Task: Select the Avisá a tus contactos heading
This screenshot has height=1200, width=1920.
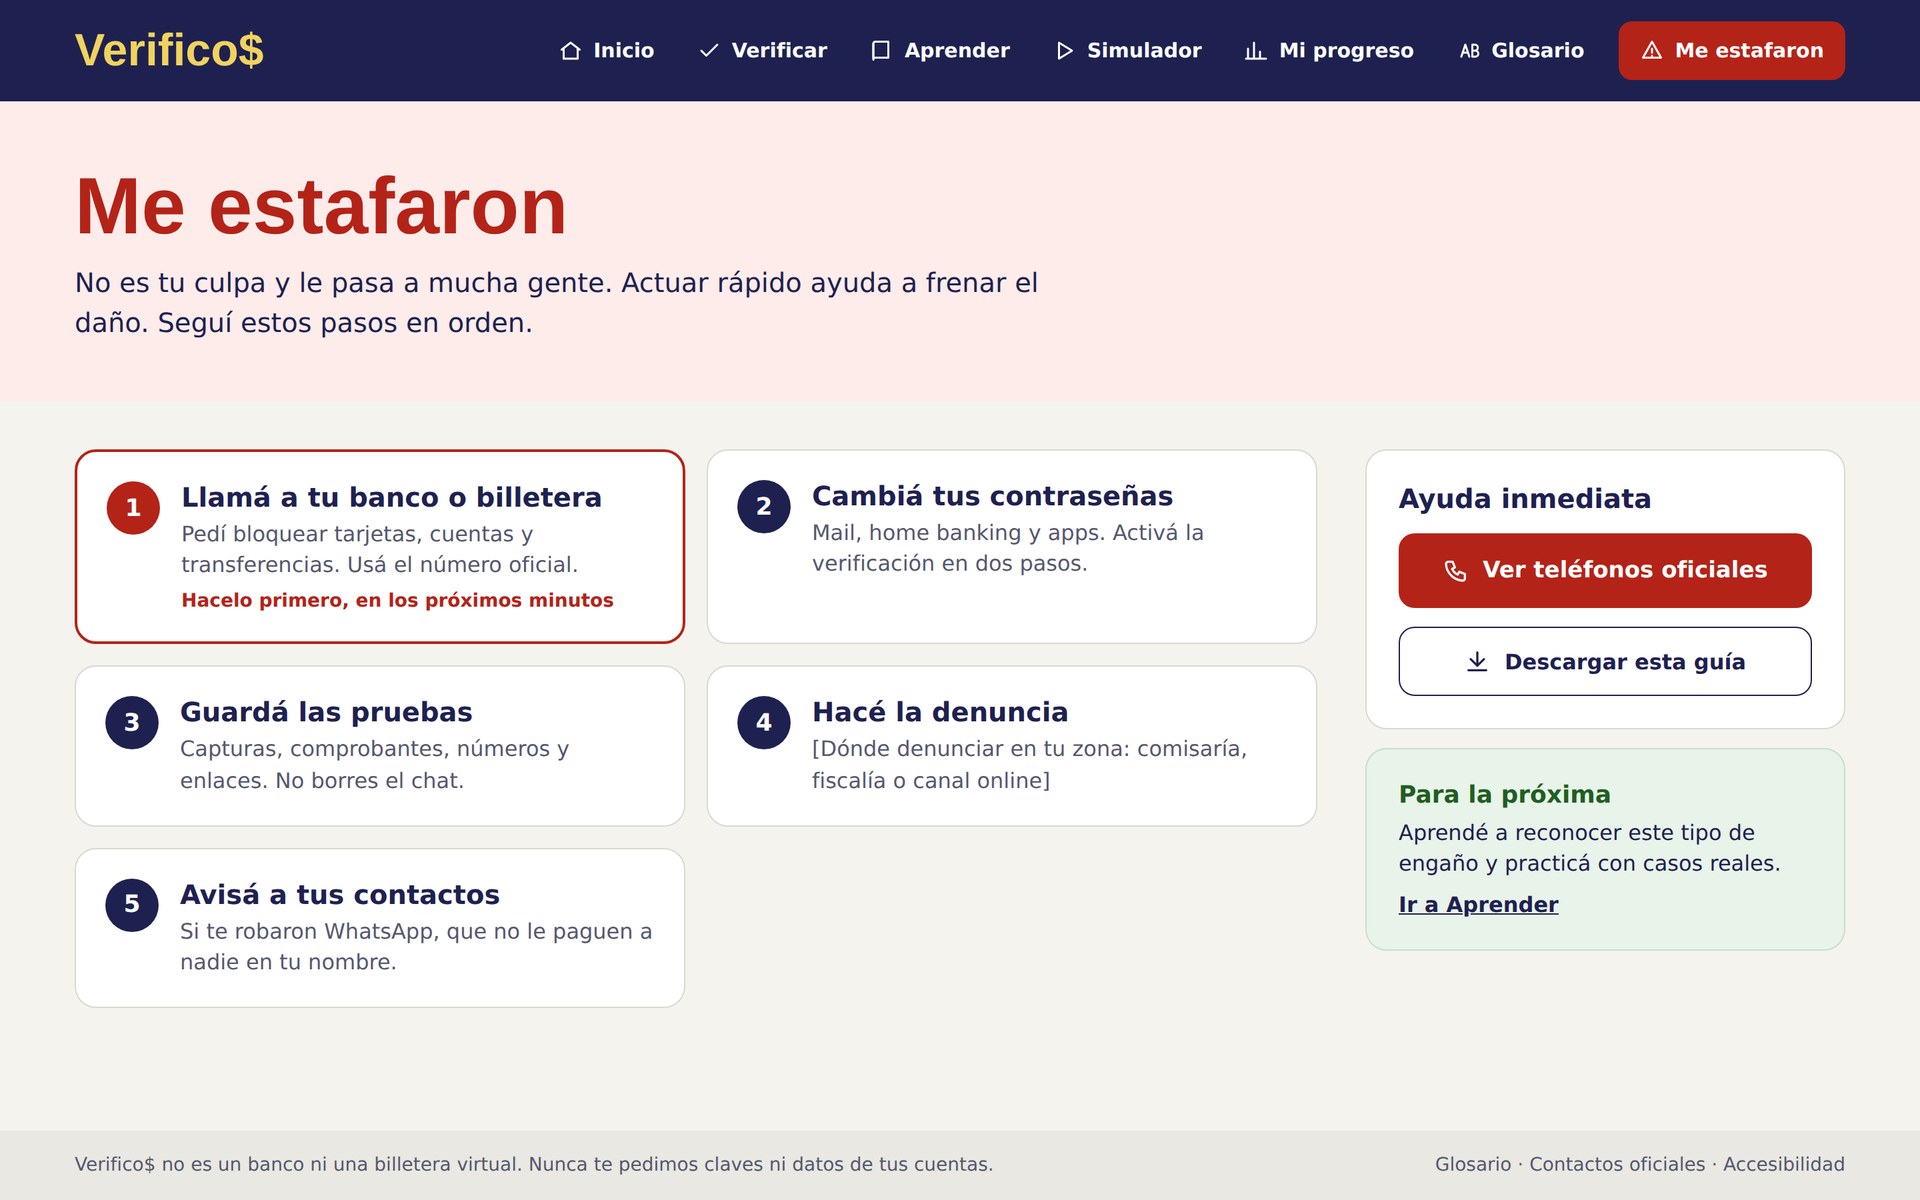Action: [340, 895]
